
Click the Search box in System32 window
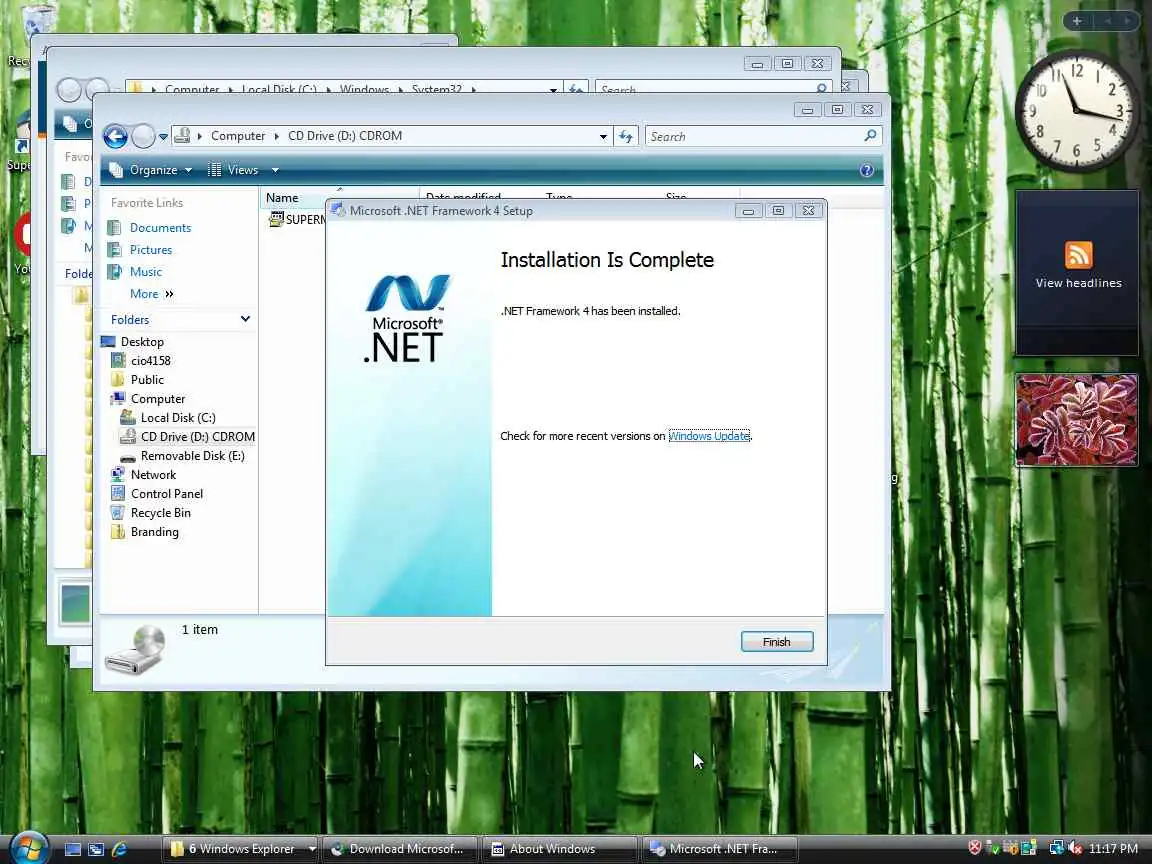pyautogui.click(x=713, y=88)
